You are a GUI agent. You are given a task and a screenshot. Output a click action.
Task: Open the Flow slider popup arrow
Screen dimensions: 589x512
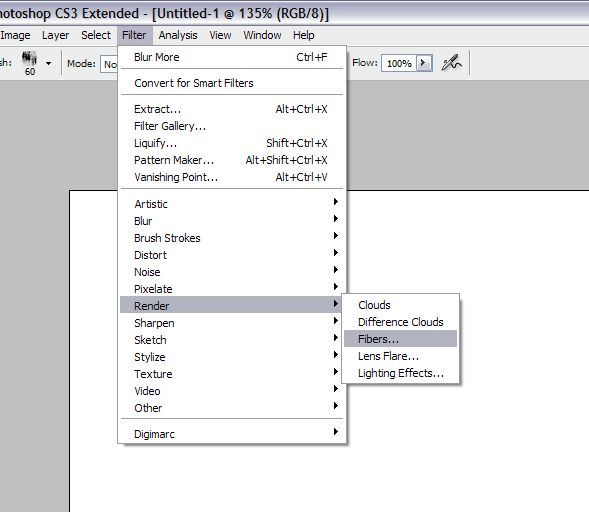(424, 63)
